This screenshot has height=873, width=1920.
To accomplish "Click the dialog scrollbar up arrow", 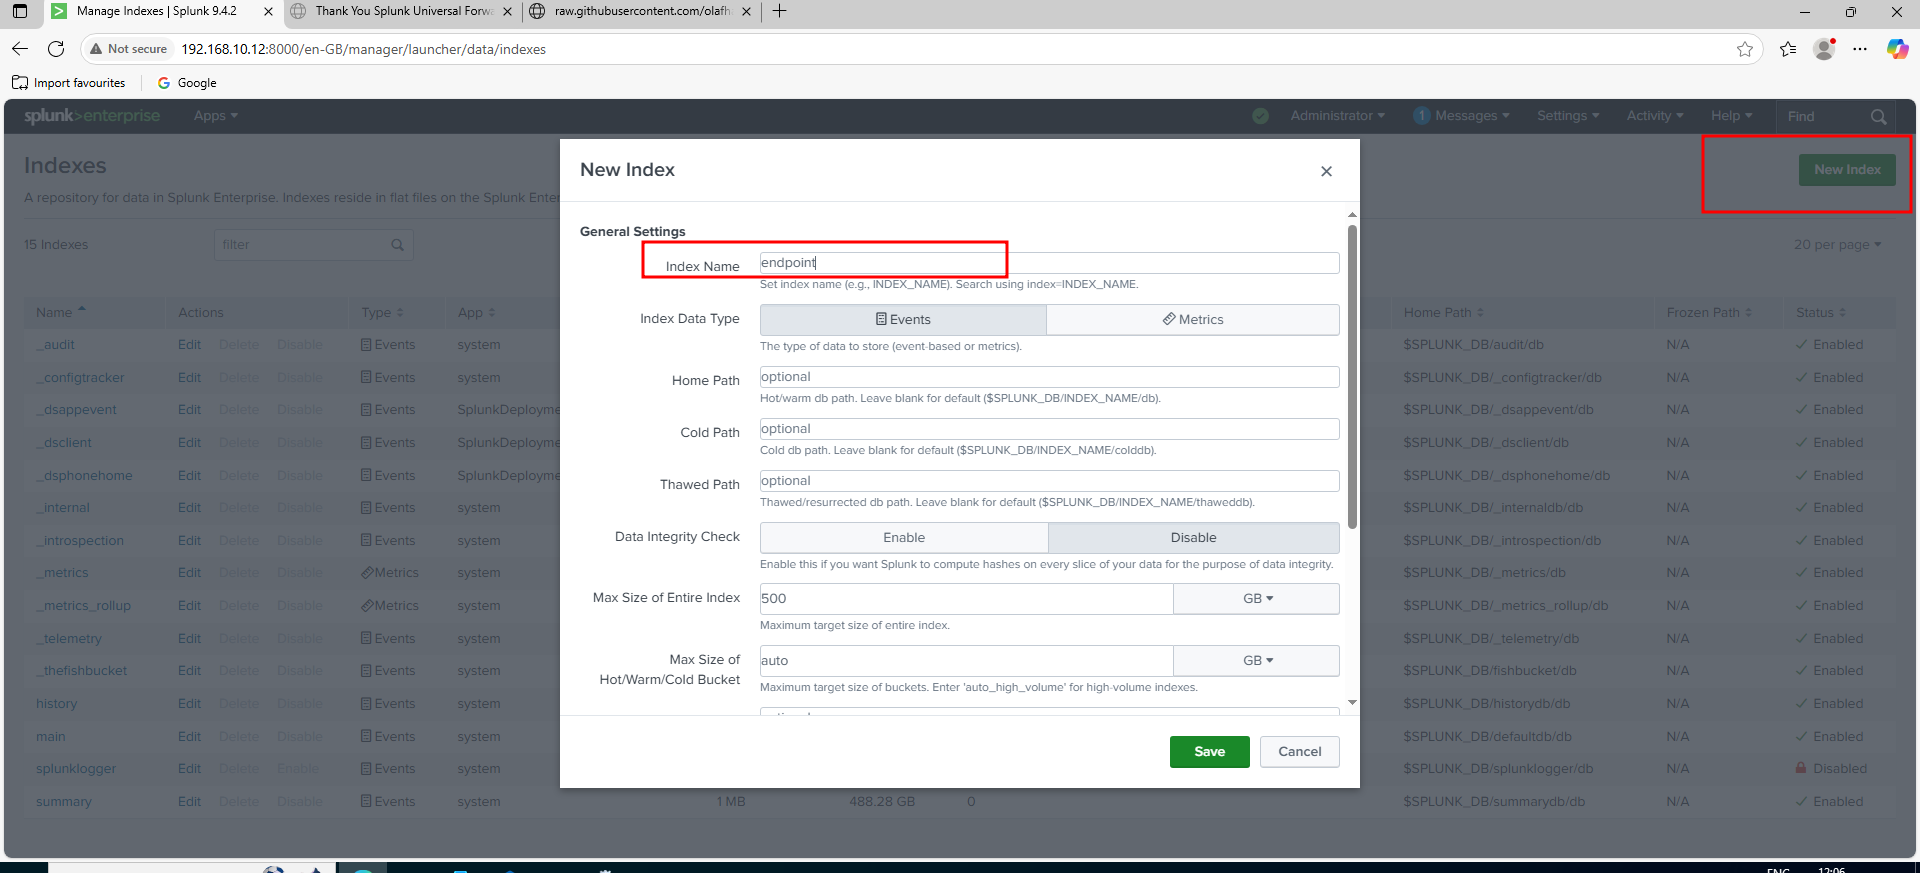I will (x=1352, y=215).
